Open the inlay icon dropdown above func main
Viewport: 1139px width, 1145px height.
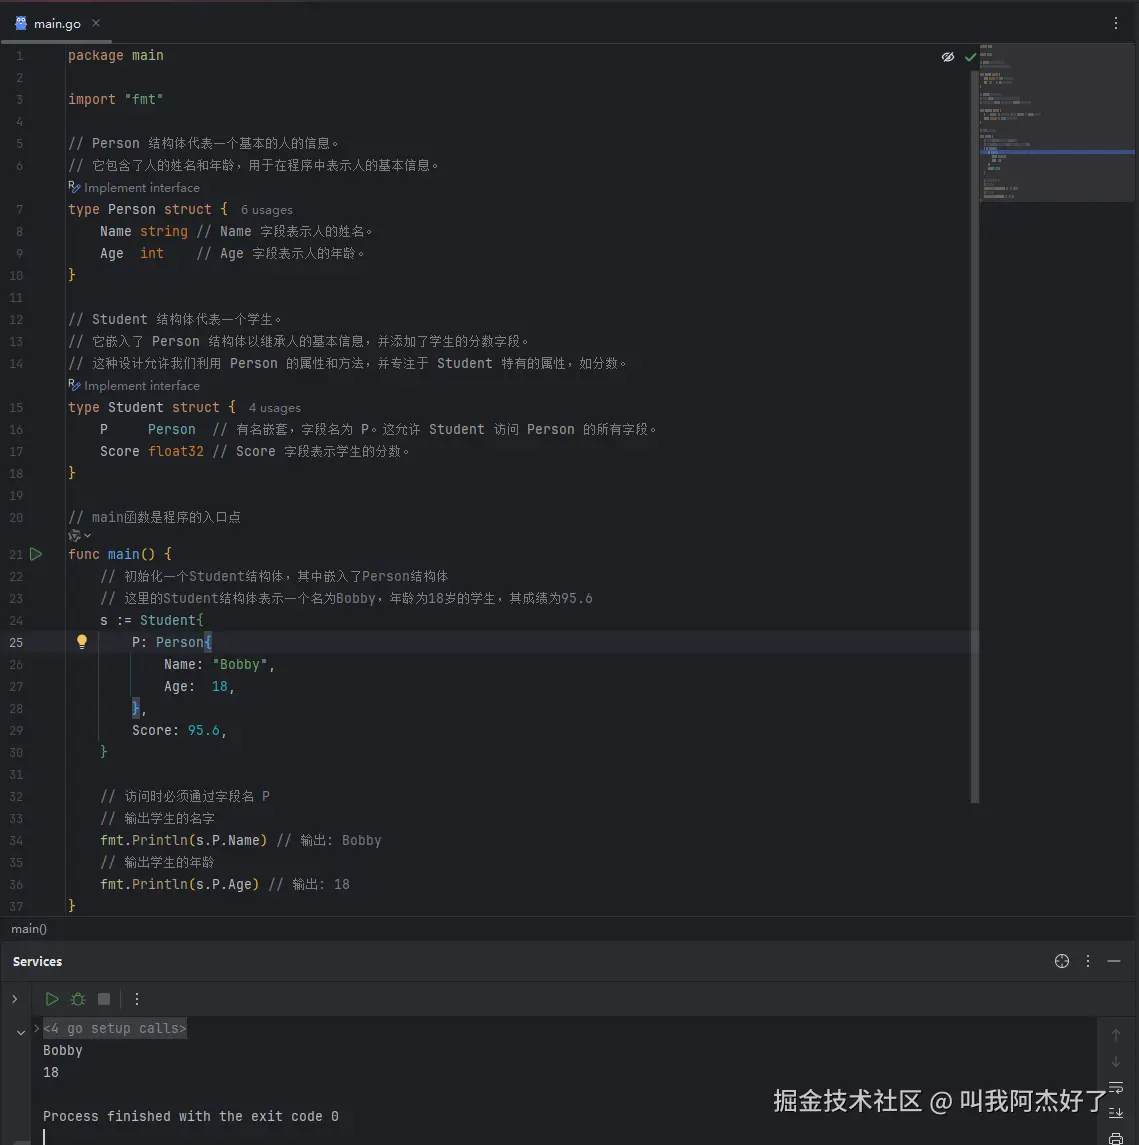pyautogui.click(x=80, y=536)
